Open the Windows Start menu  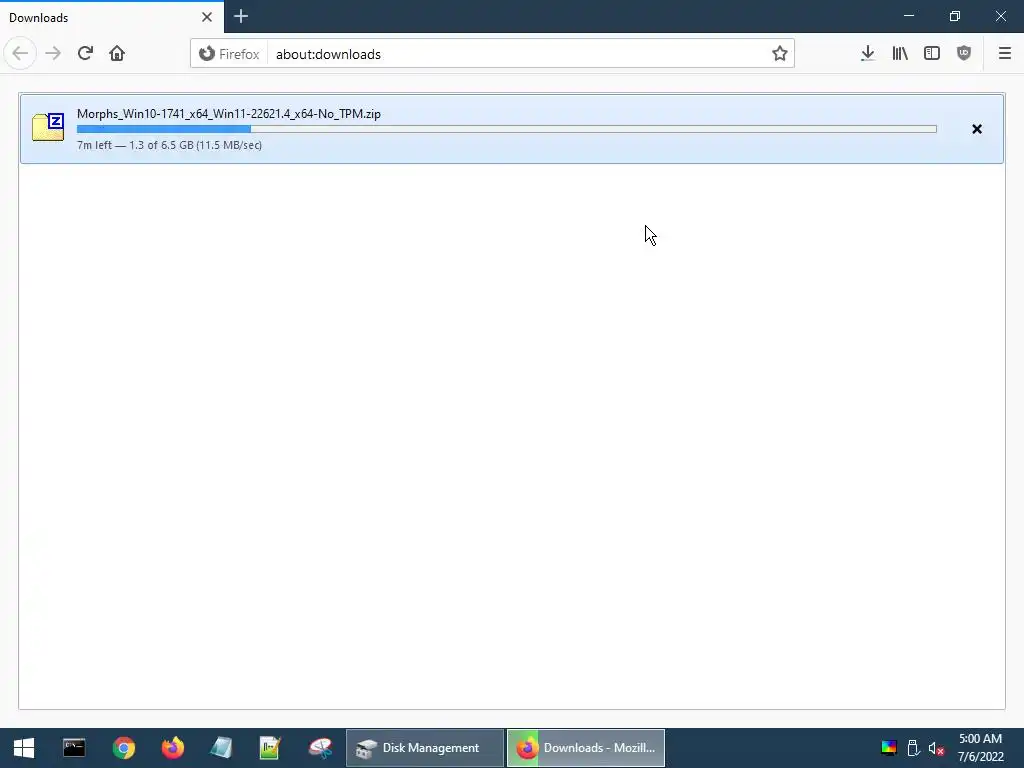point(24,748)
